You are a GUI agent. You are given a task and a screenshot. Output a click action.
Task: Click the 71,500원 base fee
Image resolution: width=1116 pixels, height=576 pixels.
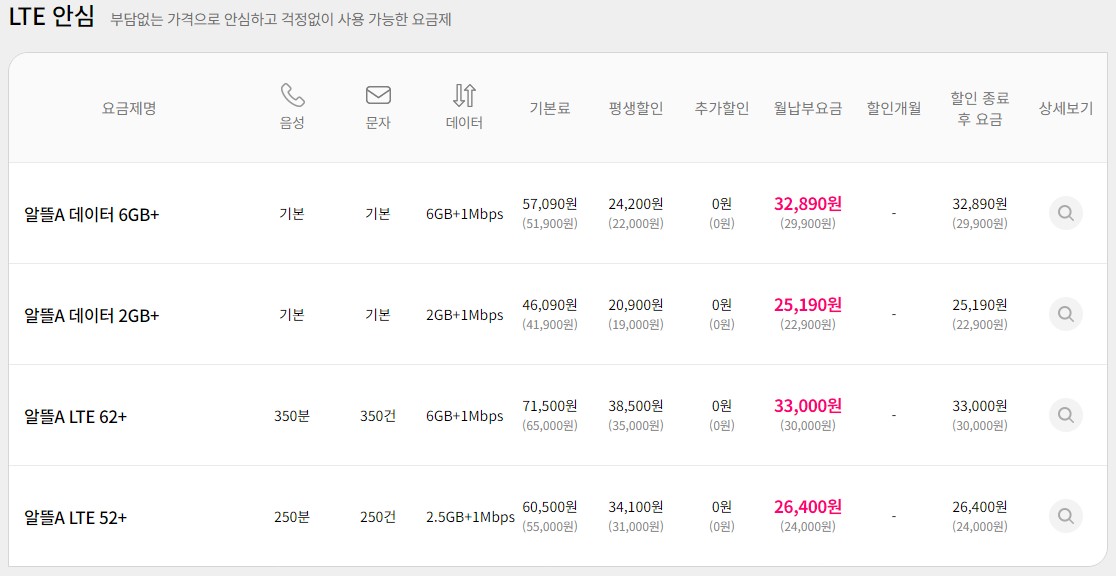pyautogui.click(x=549, y=406)
